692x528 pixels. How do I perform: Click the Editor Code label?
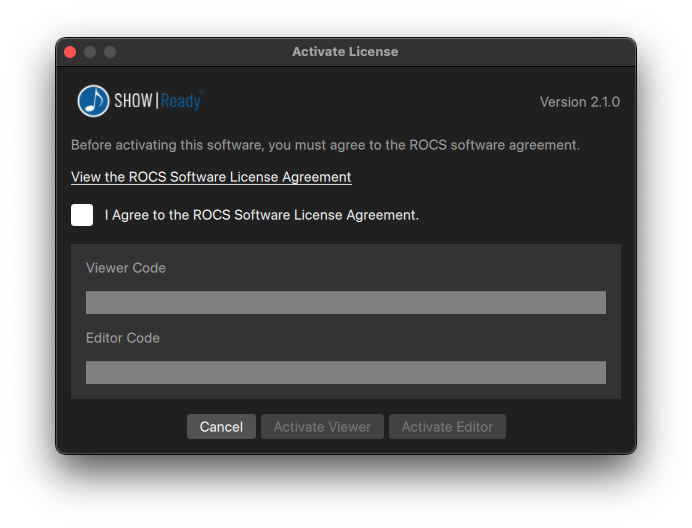[x=123, y=338]
